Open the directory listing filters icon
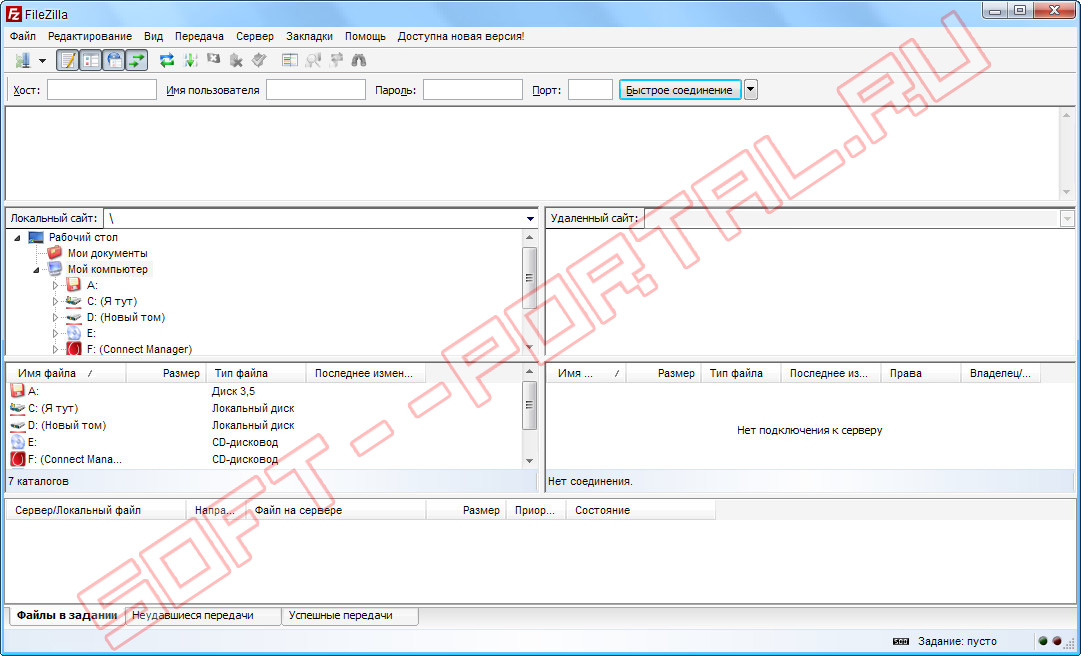Screen dimensions: 1081x656 290,61
